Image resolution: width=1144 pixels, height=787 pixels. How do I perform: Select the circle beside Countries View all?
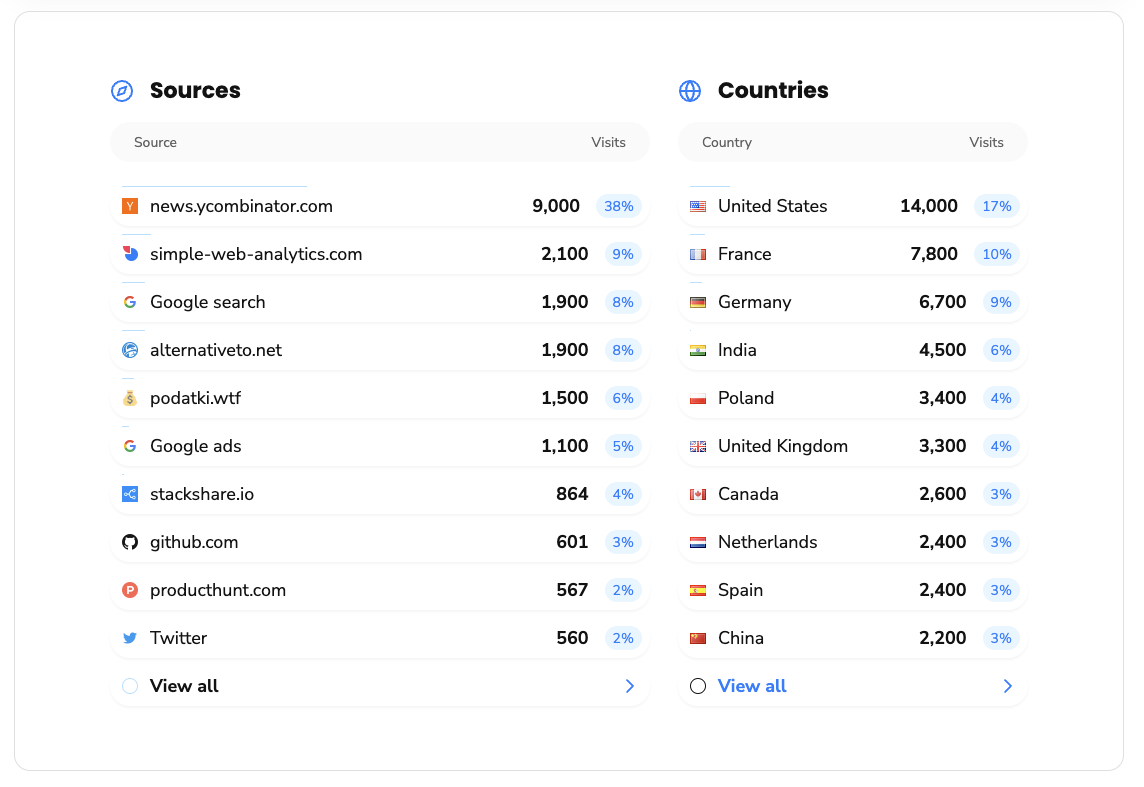tap(698, 686)
